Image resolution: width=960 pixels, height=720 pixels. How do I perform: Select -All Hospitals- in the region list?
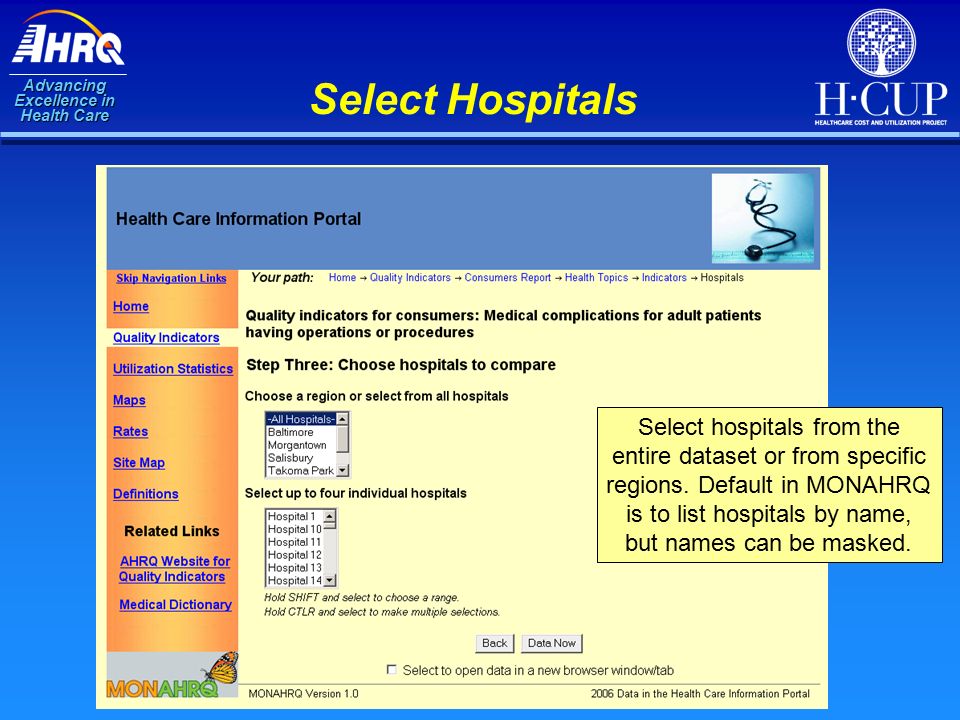tap(301, 419)
